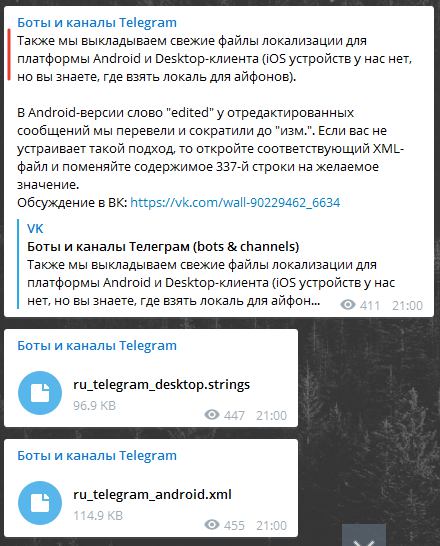The width and height of the screenshot is (440, 546).
Task: Open channel name above the desktop.strings file
Action: [97, 345]
